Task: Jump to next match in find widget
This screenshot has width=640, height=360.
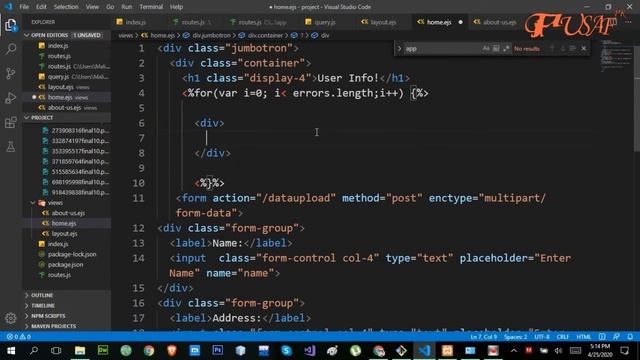Action: pyautogui.click(x=562, y=49)
